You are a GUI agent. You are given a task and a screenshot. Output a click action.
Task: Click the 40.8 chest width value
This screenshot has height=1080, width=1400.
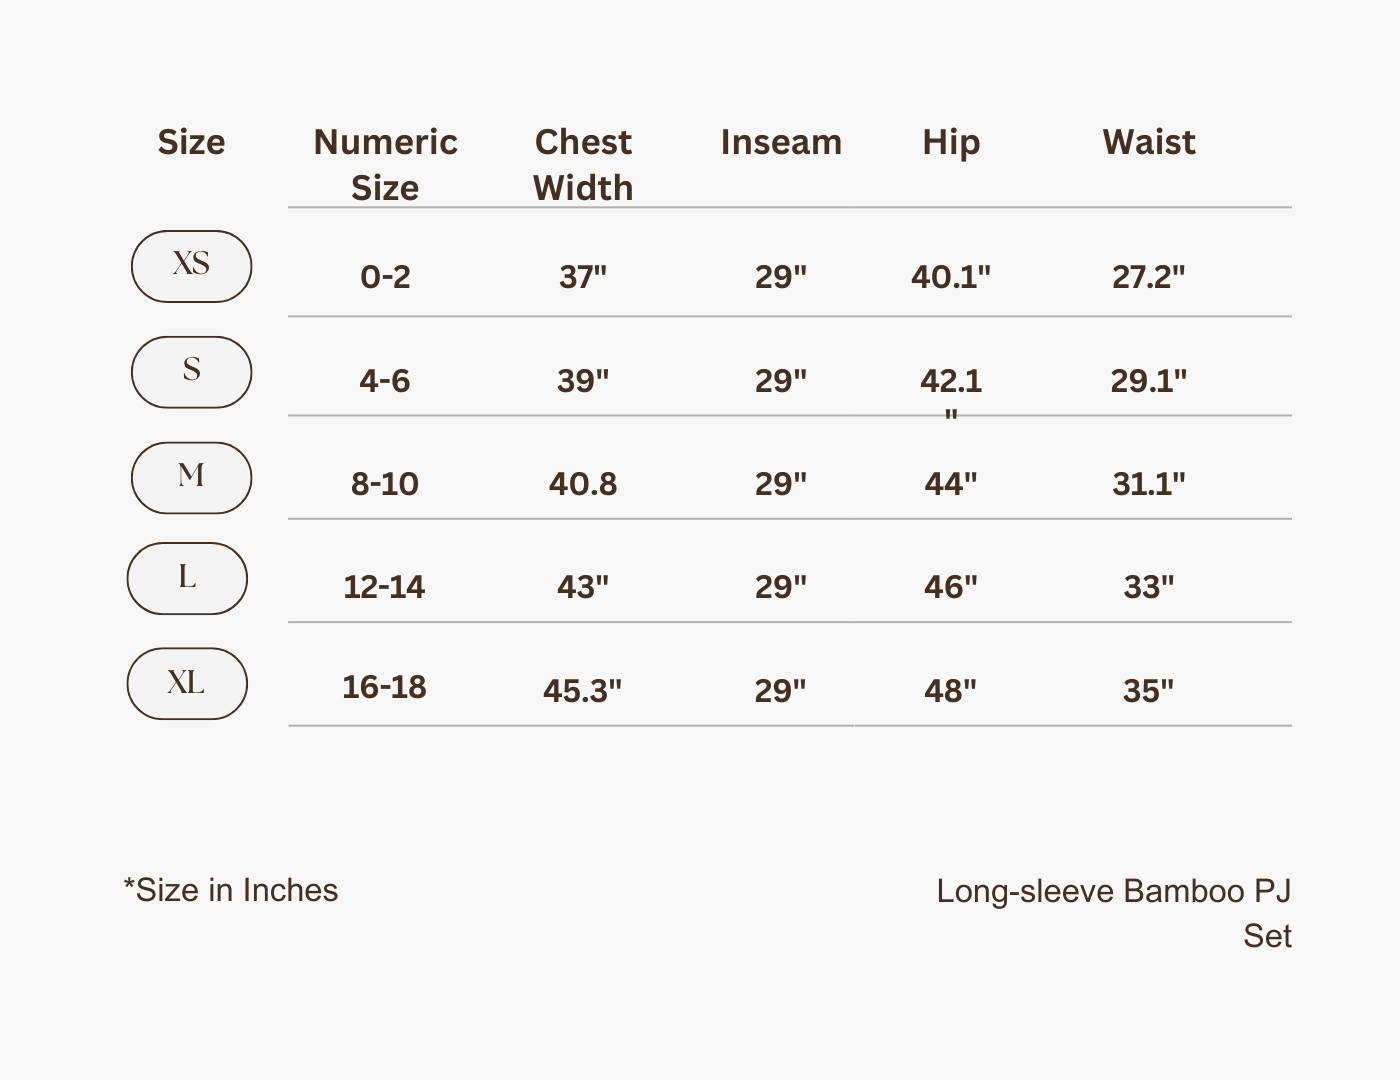tap(583, 484)
